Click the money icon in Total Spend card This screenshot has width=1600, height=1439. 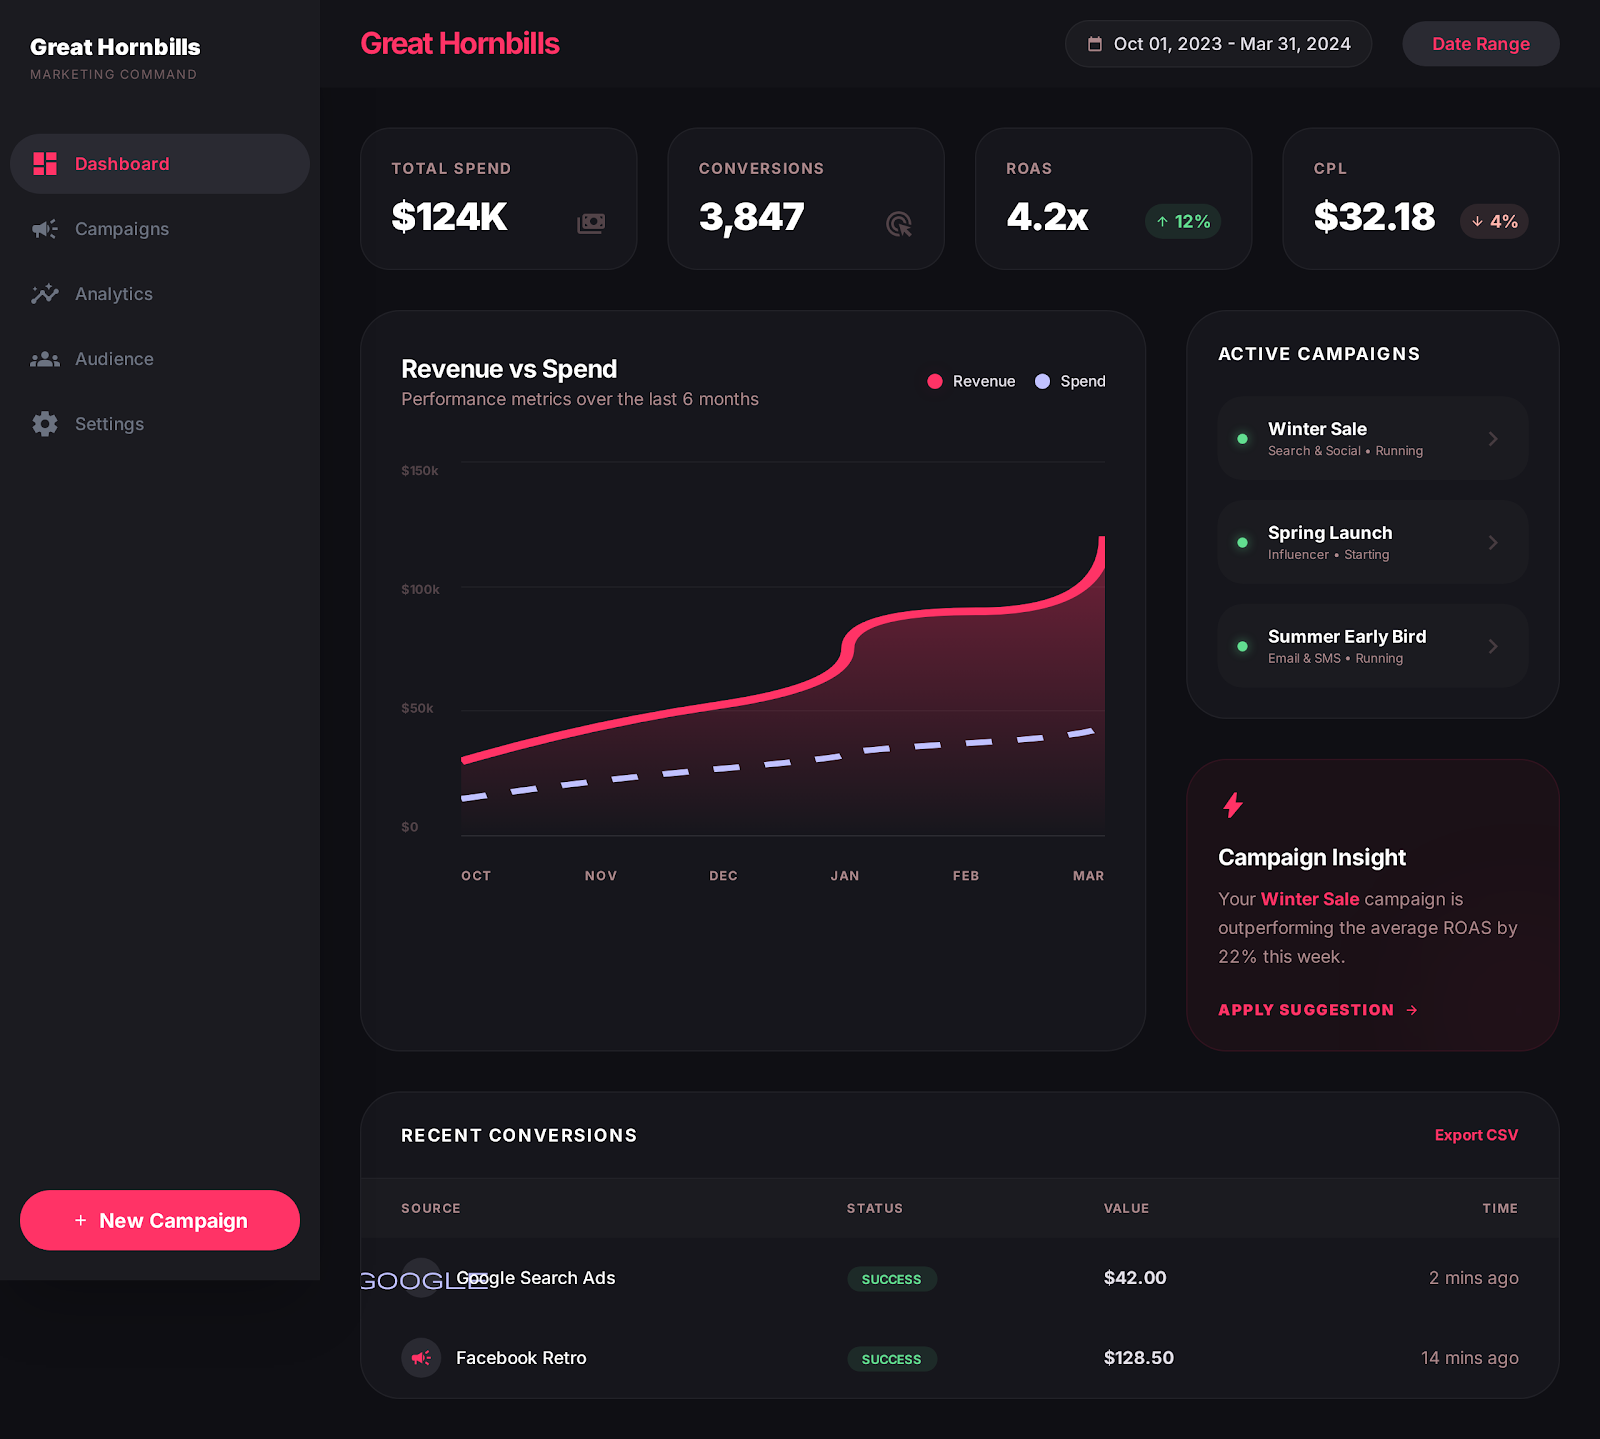[x=591, y=223]
